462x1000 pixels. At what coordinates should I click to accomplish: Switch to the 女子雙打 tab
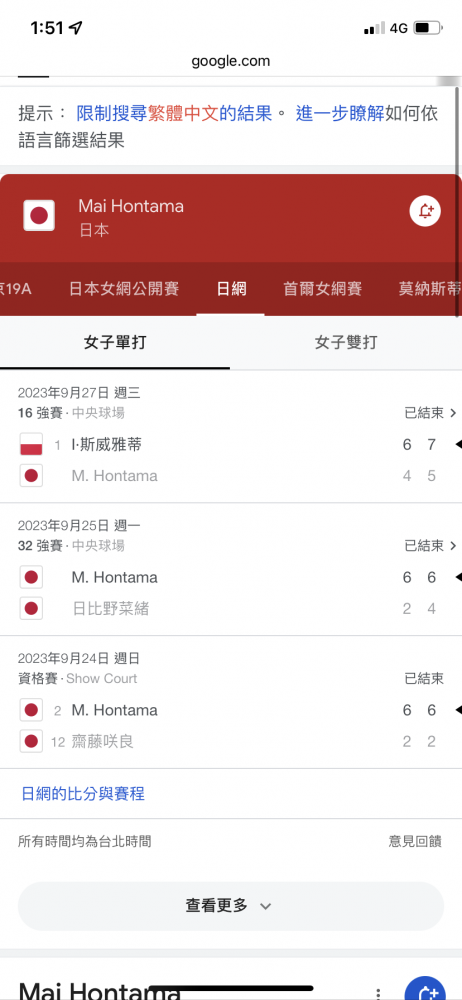pos(346,342)
